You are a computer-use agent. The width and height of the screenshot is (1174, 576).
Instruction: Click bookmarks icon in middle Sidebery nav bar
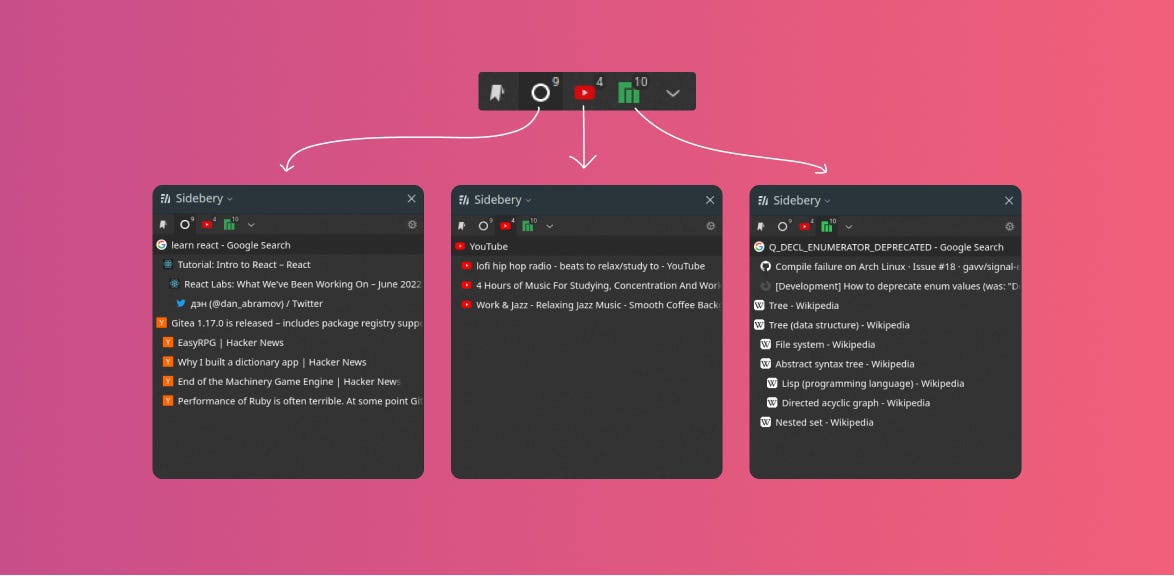[x=461, y=225]
